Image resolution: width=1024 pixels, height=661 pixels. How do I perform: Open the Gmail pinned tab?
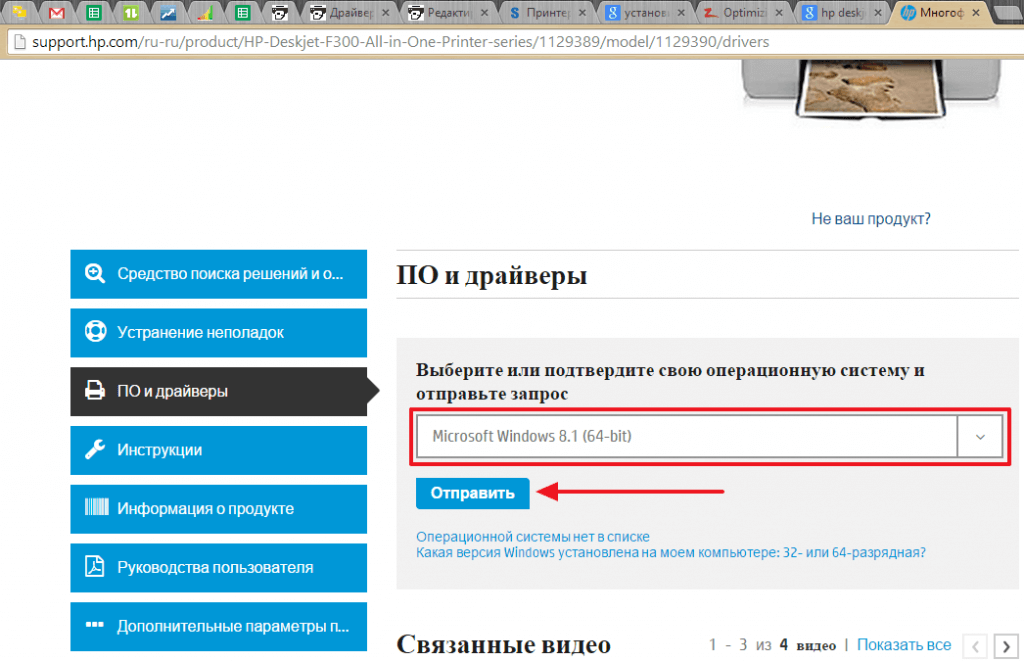pos(57,13)
